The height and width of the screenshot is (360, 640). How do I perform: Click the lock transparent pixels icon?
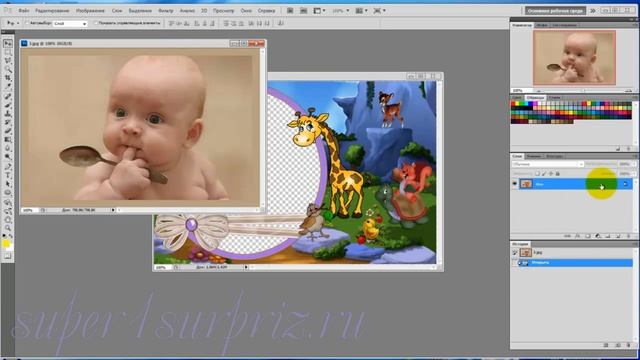[537, 173]
